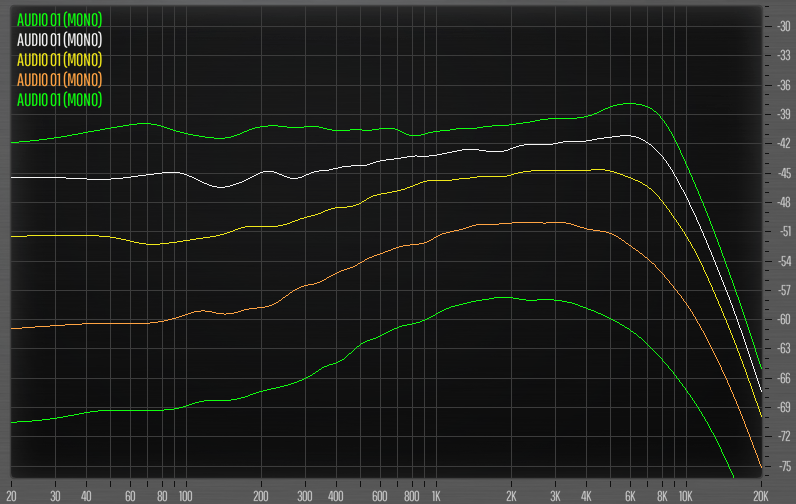Pick the yellow AUDIO 01 (MONO) legend entry

(x=60, y=60)
